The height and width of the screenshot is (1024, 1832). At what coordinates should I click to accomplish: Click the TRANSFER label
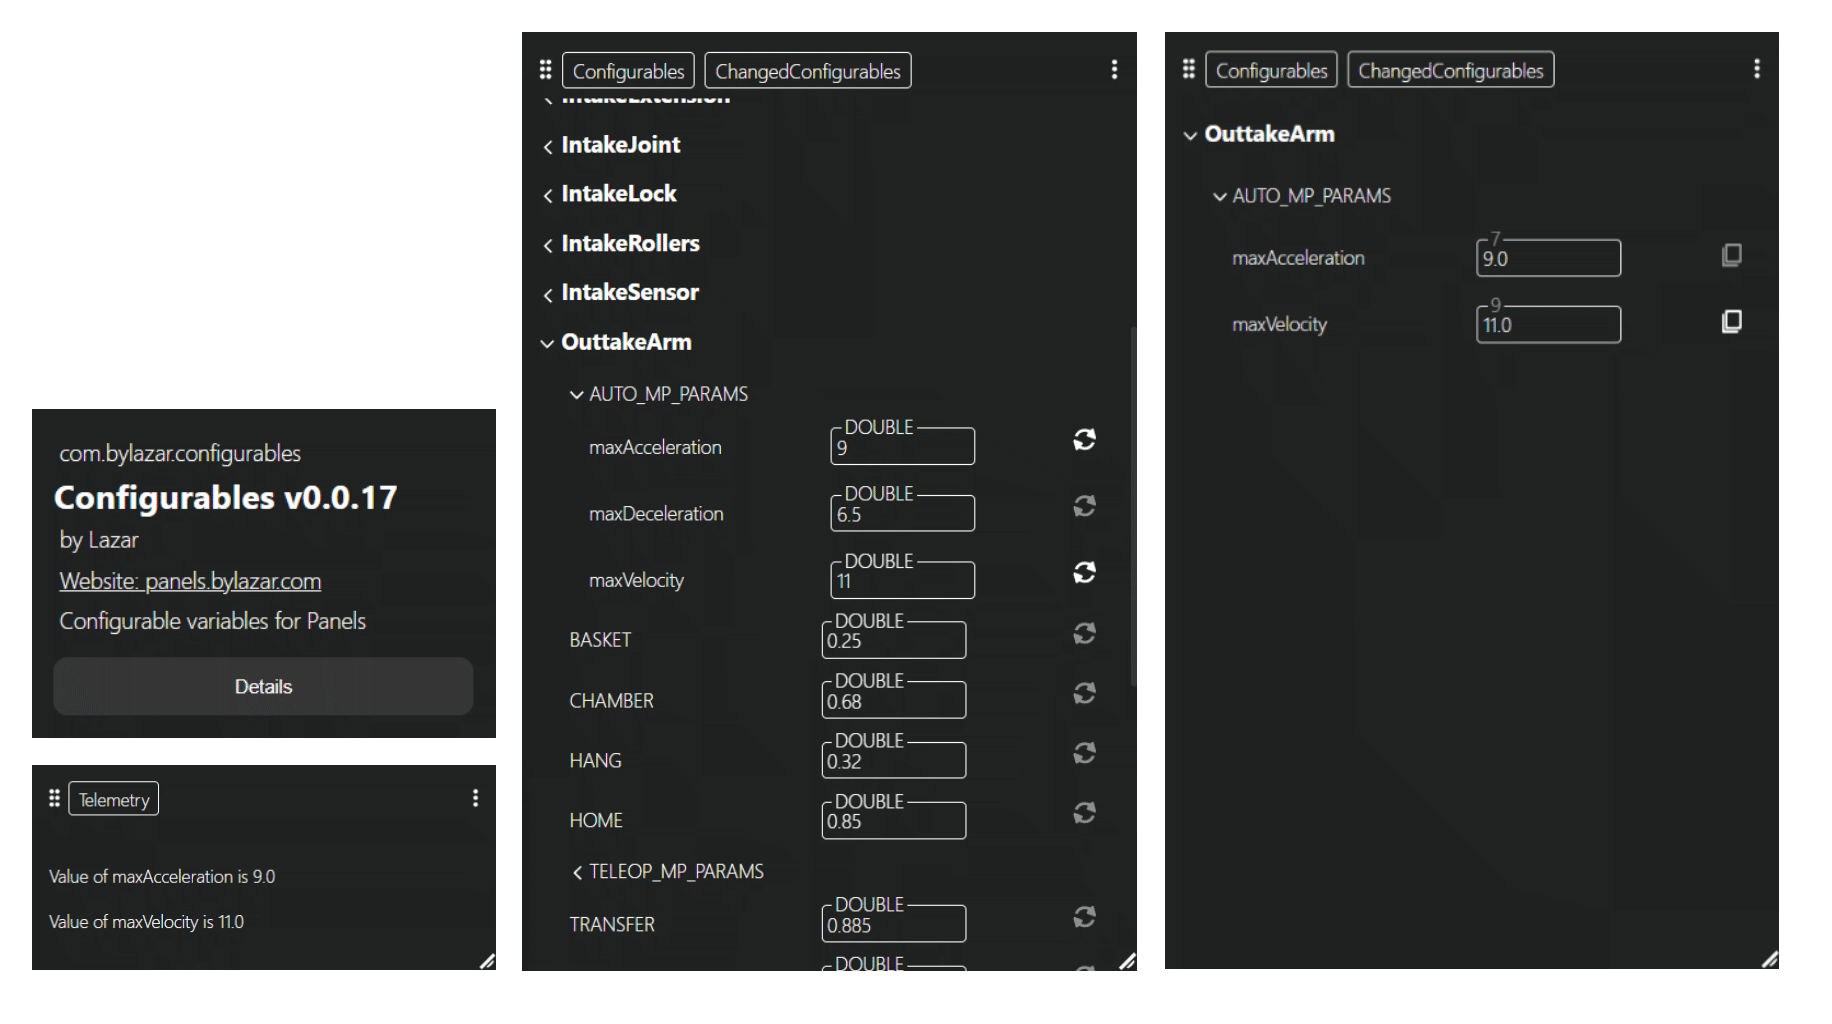click(612, 925)
